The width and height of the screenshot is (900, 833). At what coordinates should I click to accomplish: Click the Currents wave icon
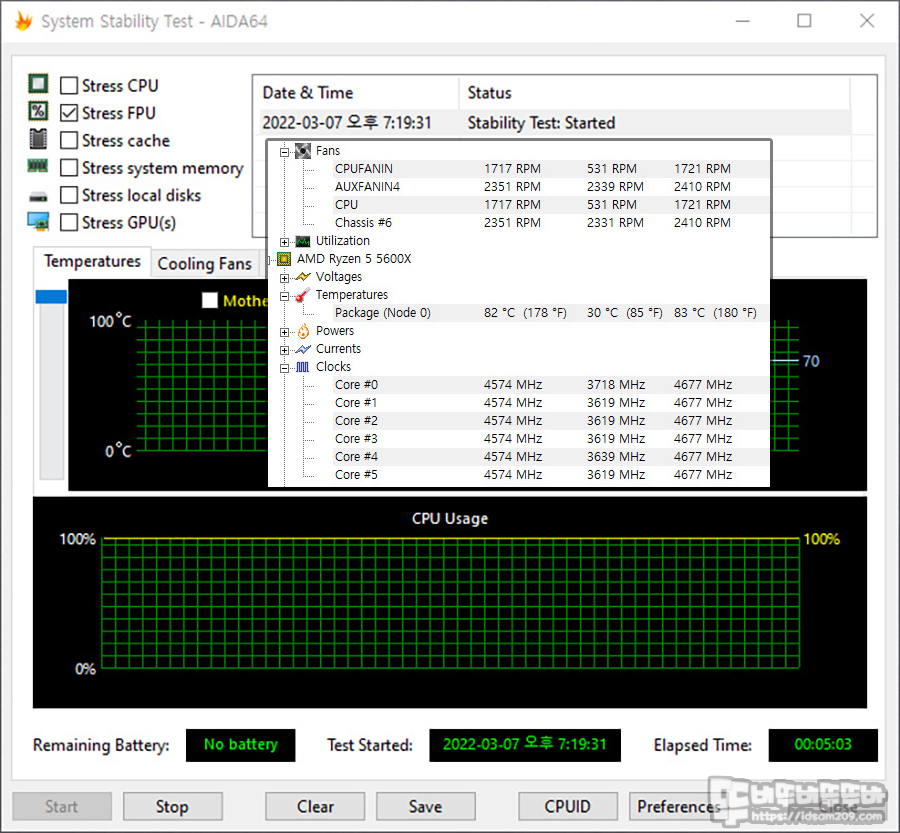click(302, 349)
